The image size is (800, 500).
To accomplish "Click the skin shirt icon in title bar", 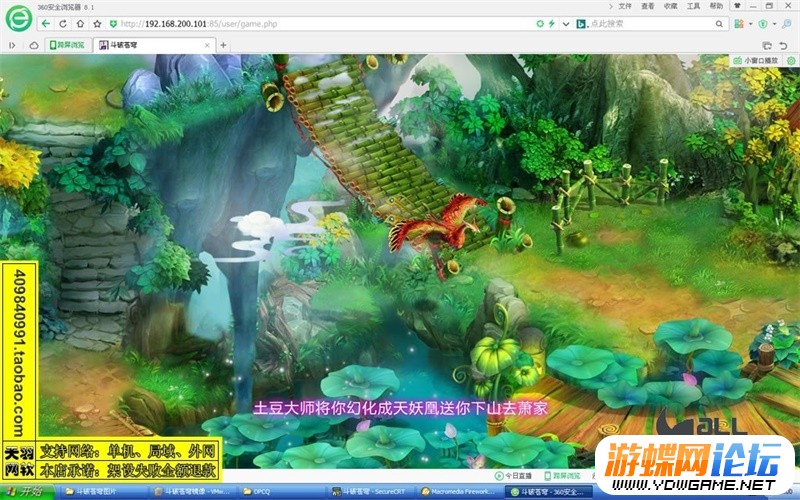I will [738, 6].
